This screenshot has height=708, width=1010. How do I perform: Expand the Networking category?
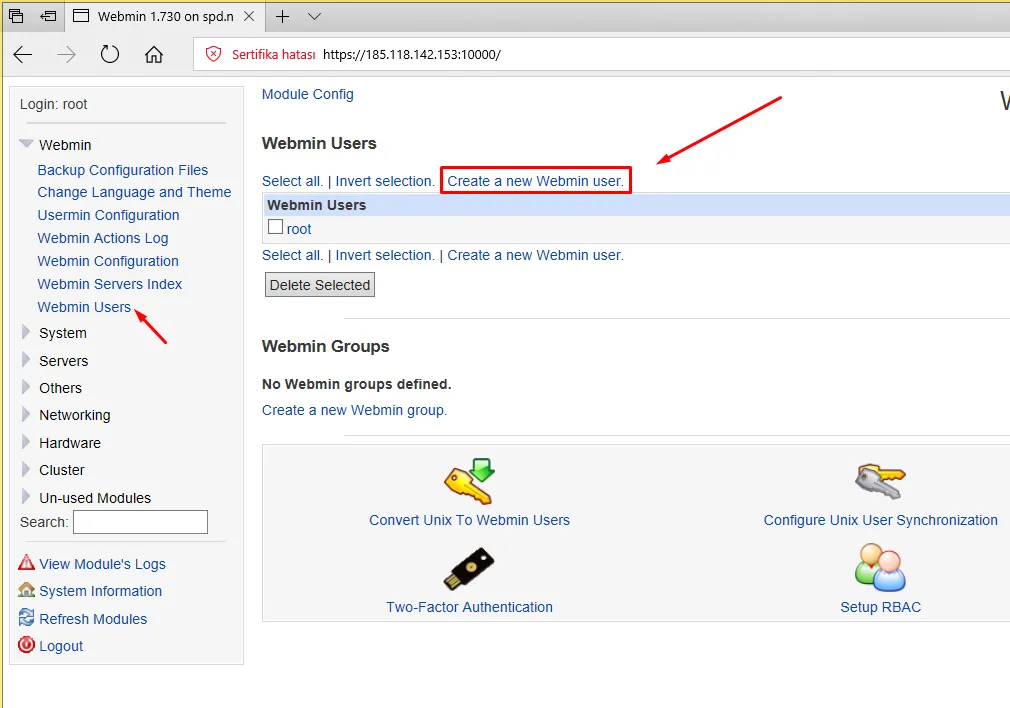coord(26,414)
